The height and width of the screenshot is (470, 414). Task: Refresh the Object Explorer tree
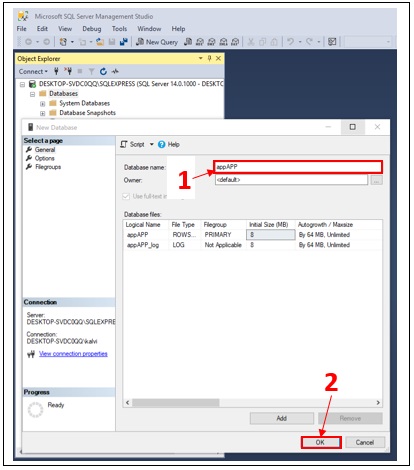[103, 71]
